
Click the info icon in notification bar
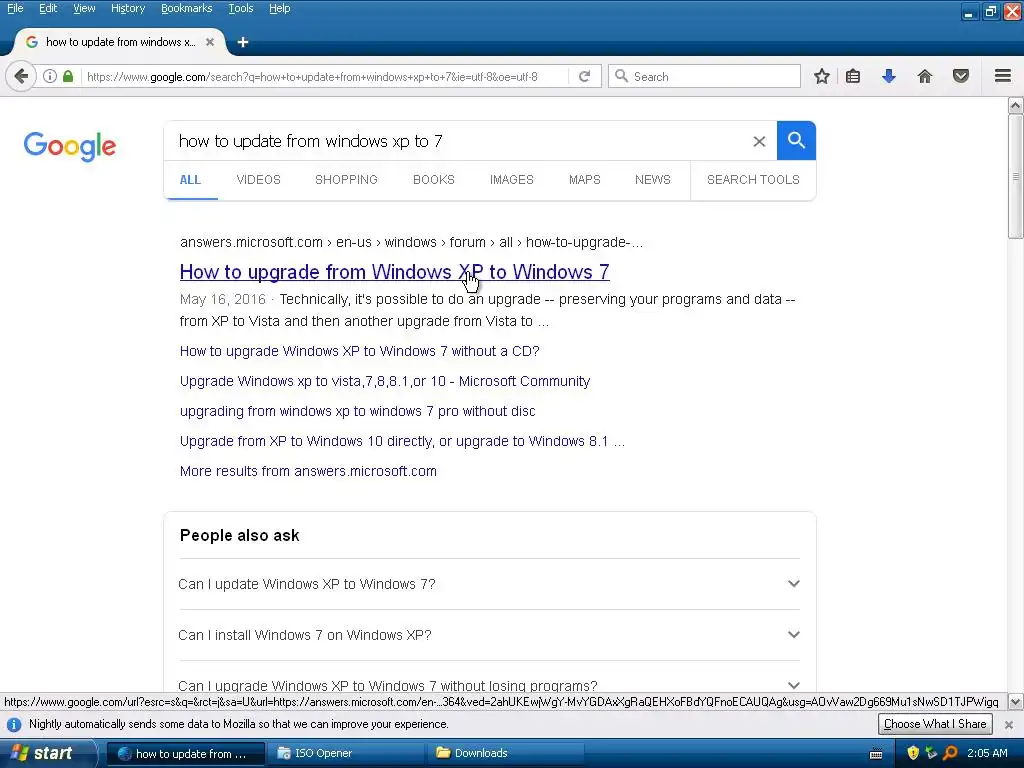click(14, 724)
